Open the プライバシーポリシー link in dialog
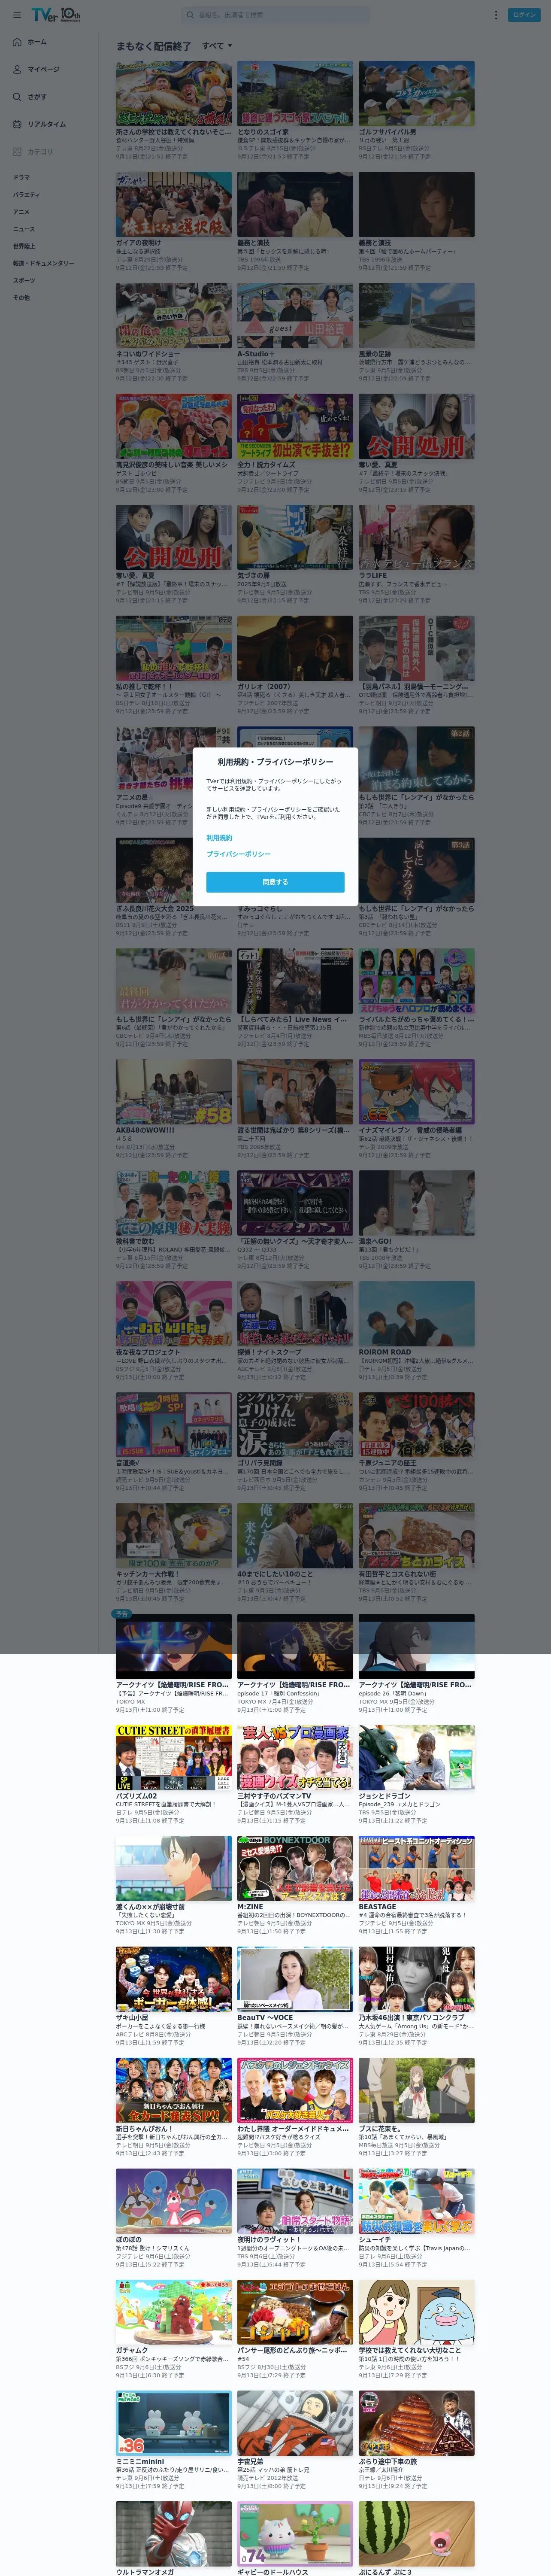The image size is (551, 2576). tap(238, 854)
